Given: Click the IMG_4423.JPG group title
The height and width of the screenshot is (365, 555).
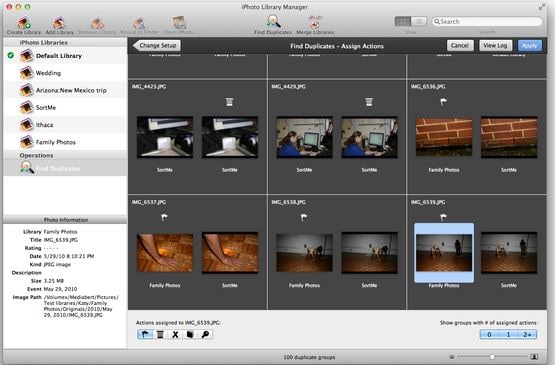Looking at the screenshot, I should pyautogui.click(x=149, y=86).
